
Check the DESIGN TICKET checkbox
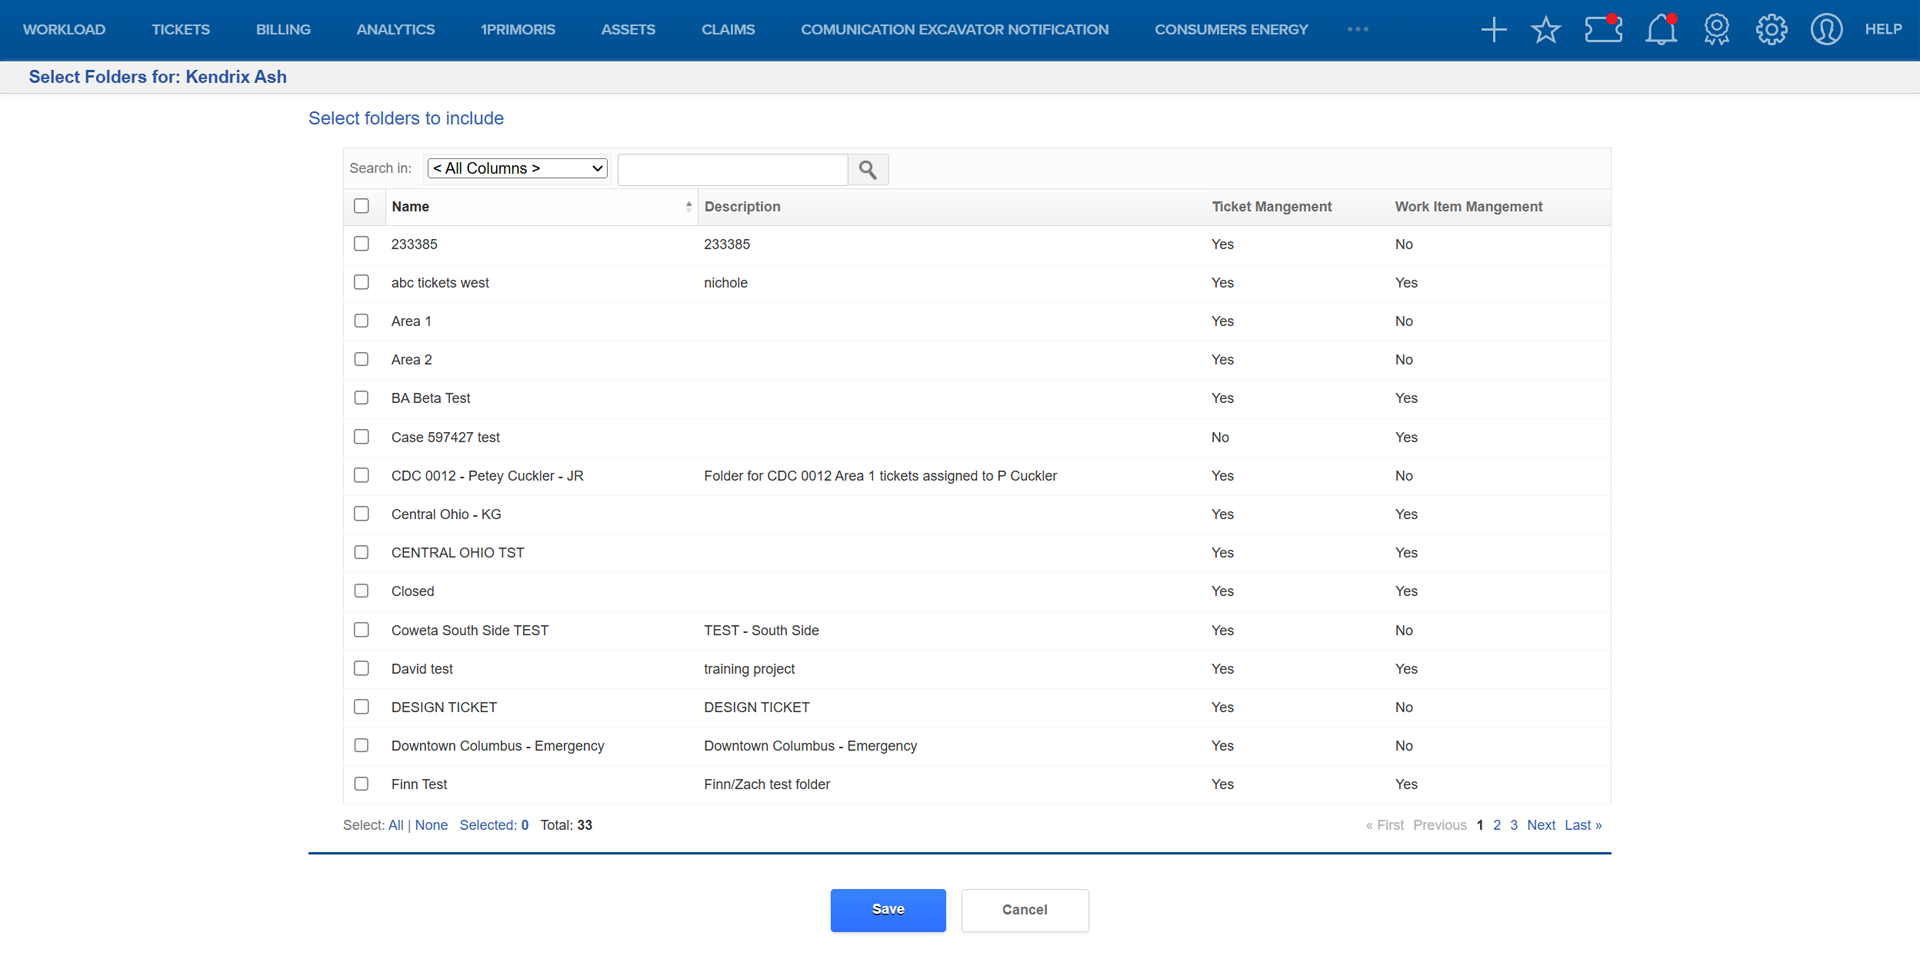pyautogui.click(x=361, y=707)
